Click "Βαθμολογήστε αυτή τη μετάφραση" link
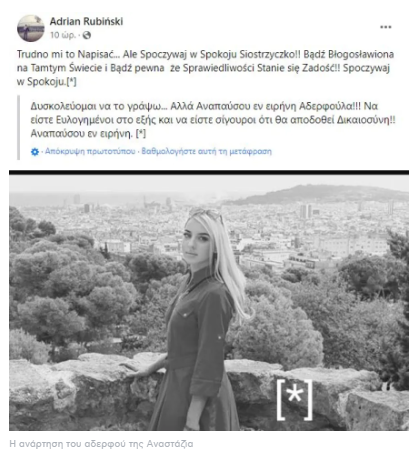The image size is (420, 457). point(207,151)
